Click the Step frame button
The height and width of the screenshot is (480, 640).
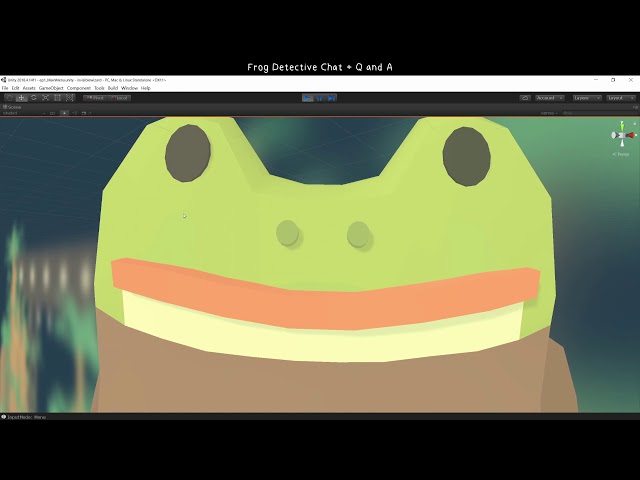pos(331,98)
